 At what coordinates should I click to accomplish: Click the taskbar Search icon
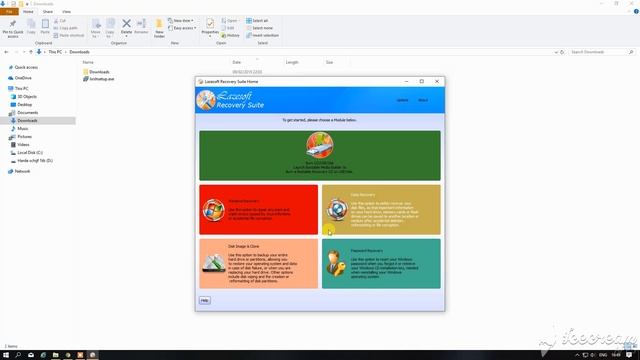click(x=18, y=355)
